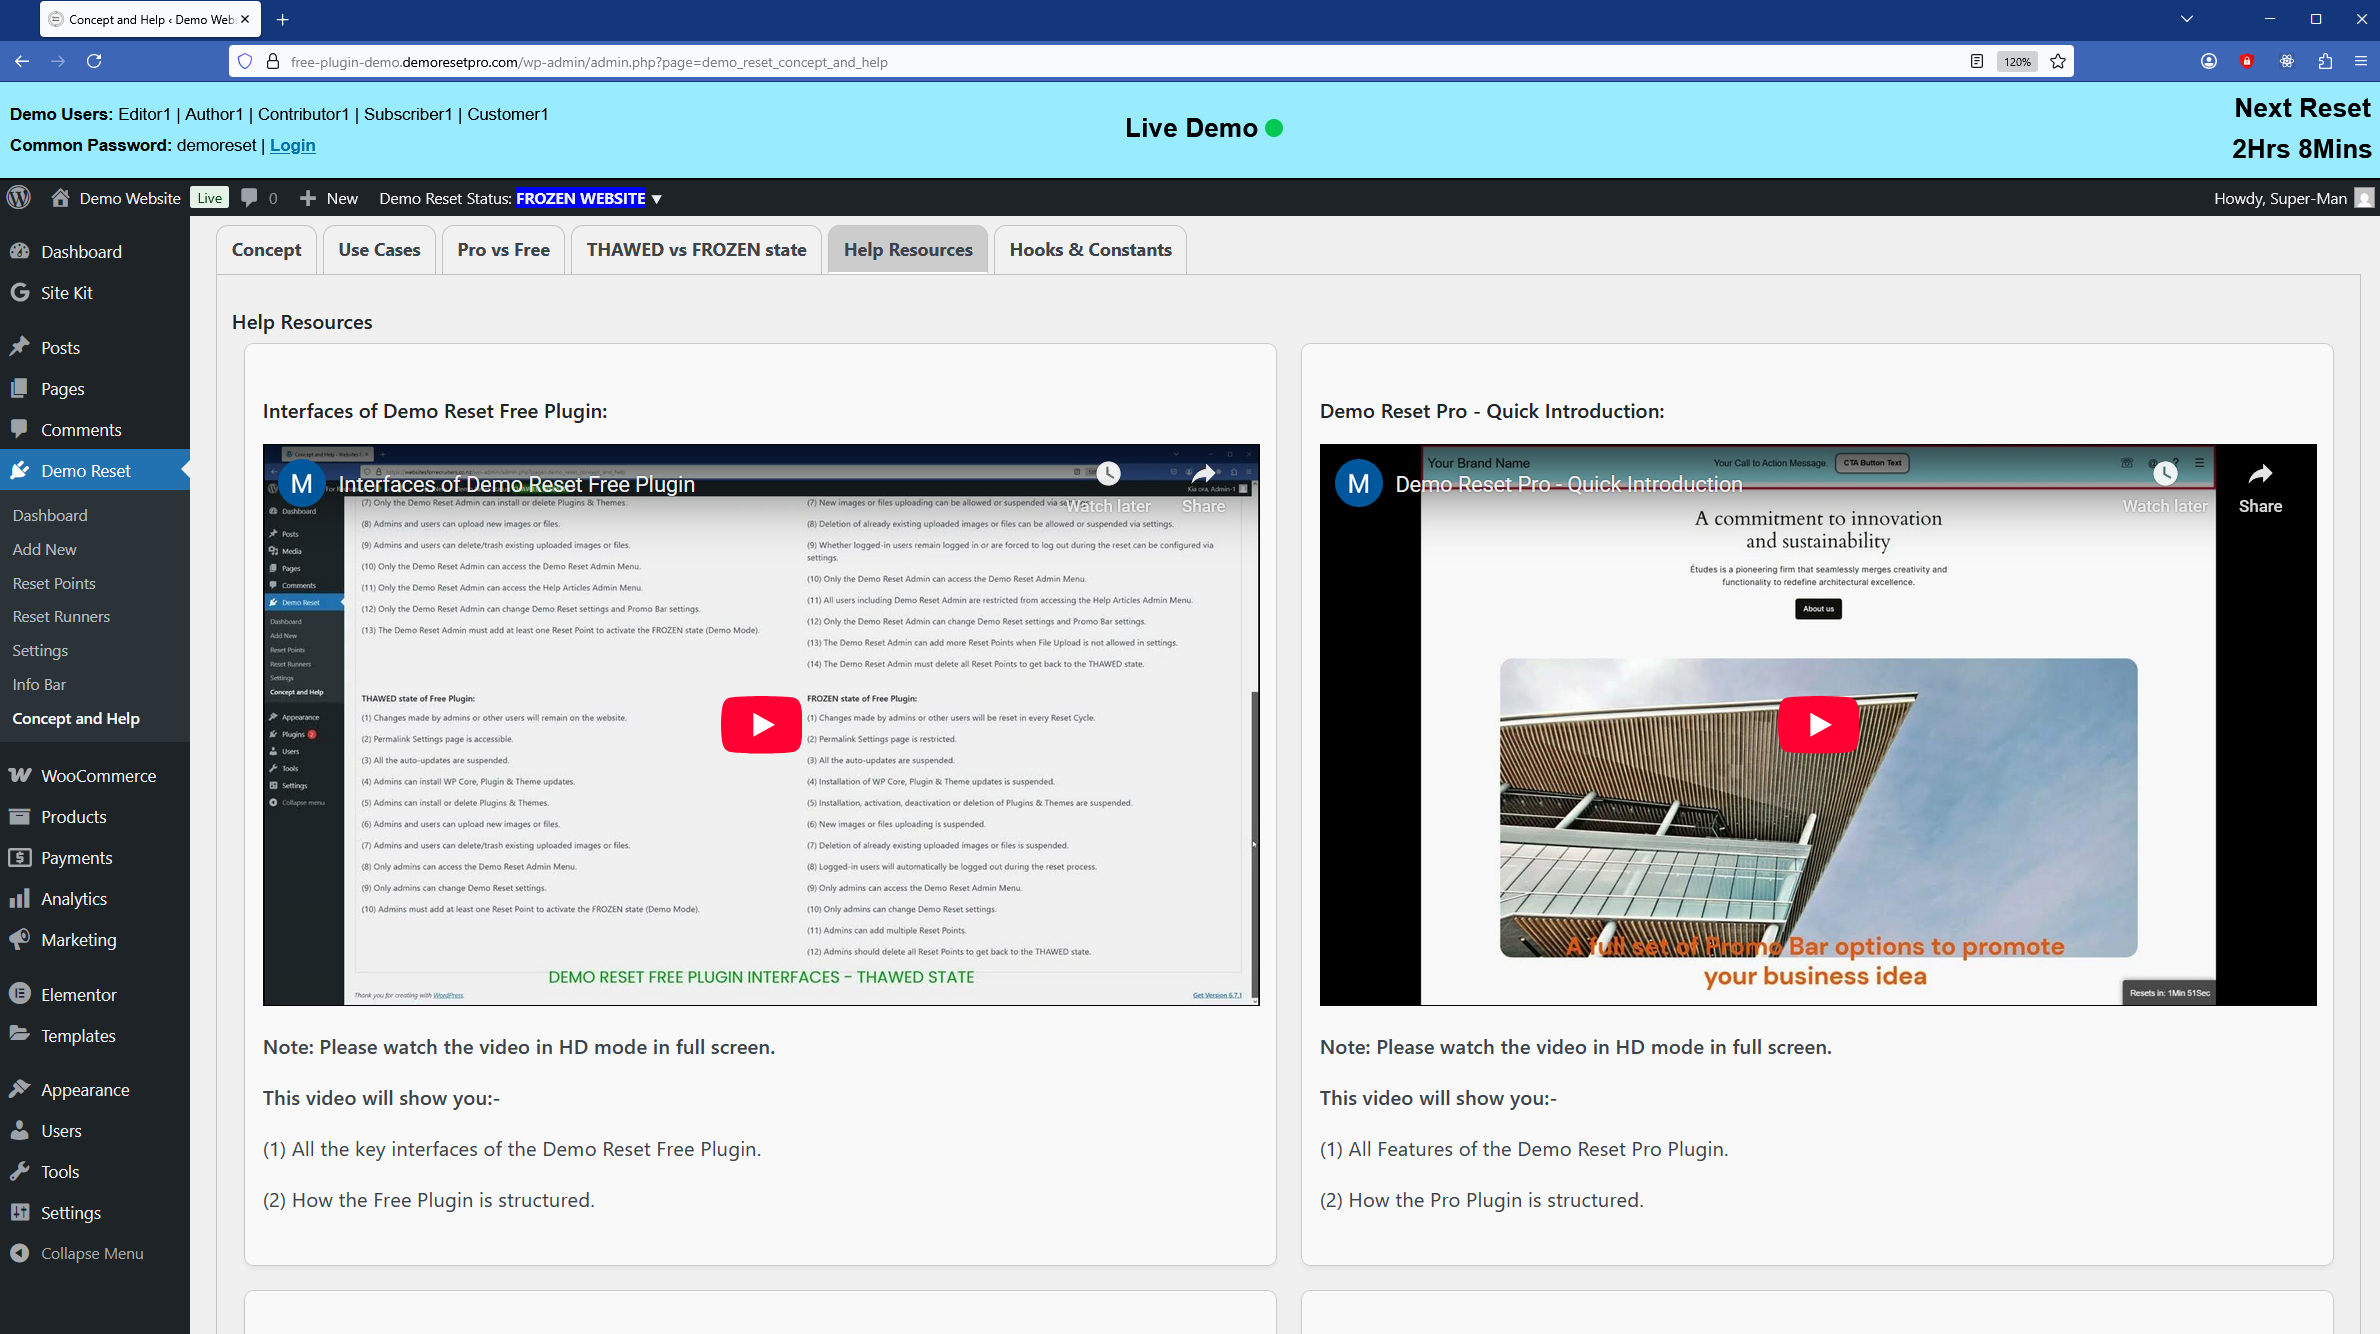This screenshot has height=1334, width=2380.
Task: Switch to the Hooks & Constants tab
Action: 1090,250
